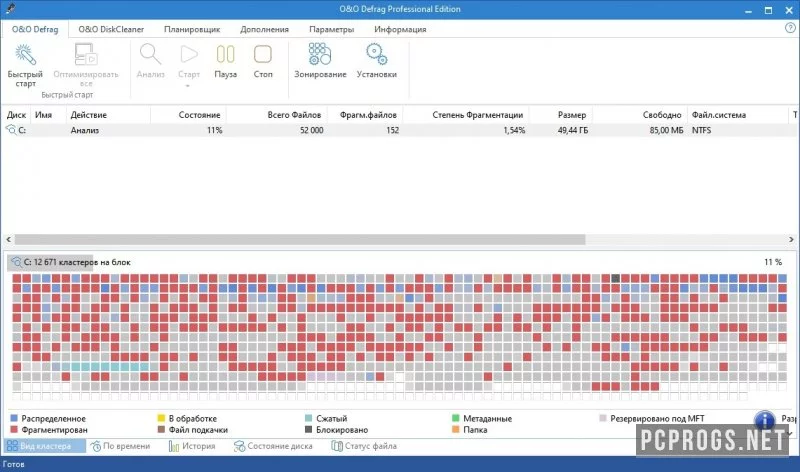Open the O&O DiskCleaner tab
Viewport: 800px width, 472px height.
(111, 29)
